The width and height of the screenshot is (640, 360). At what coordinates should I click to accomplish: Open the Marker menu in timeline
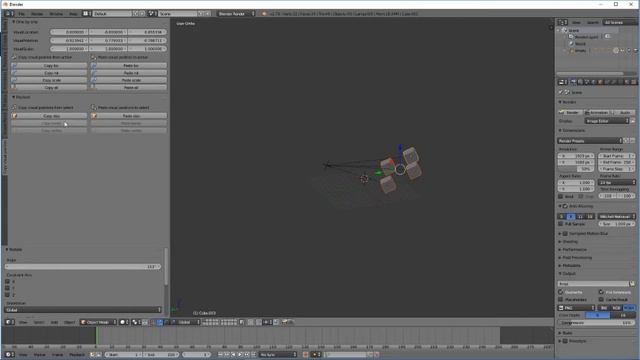click(40, 354)
